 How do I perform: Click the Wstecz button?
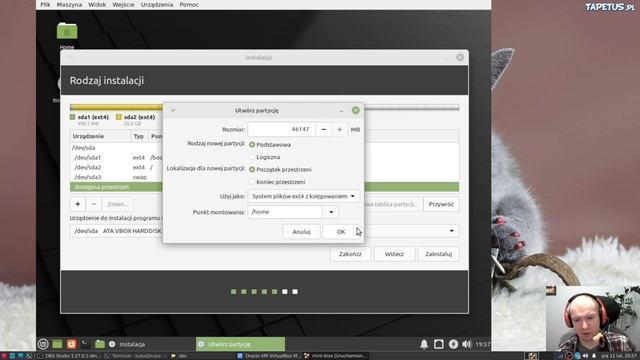394,253
